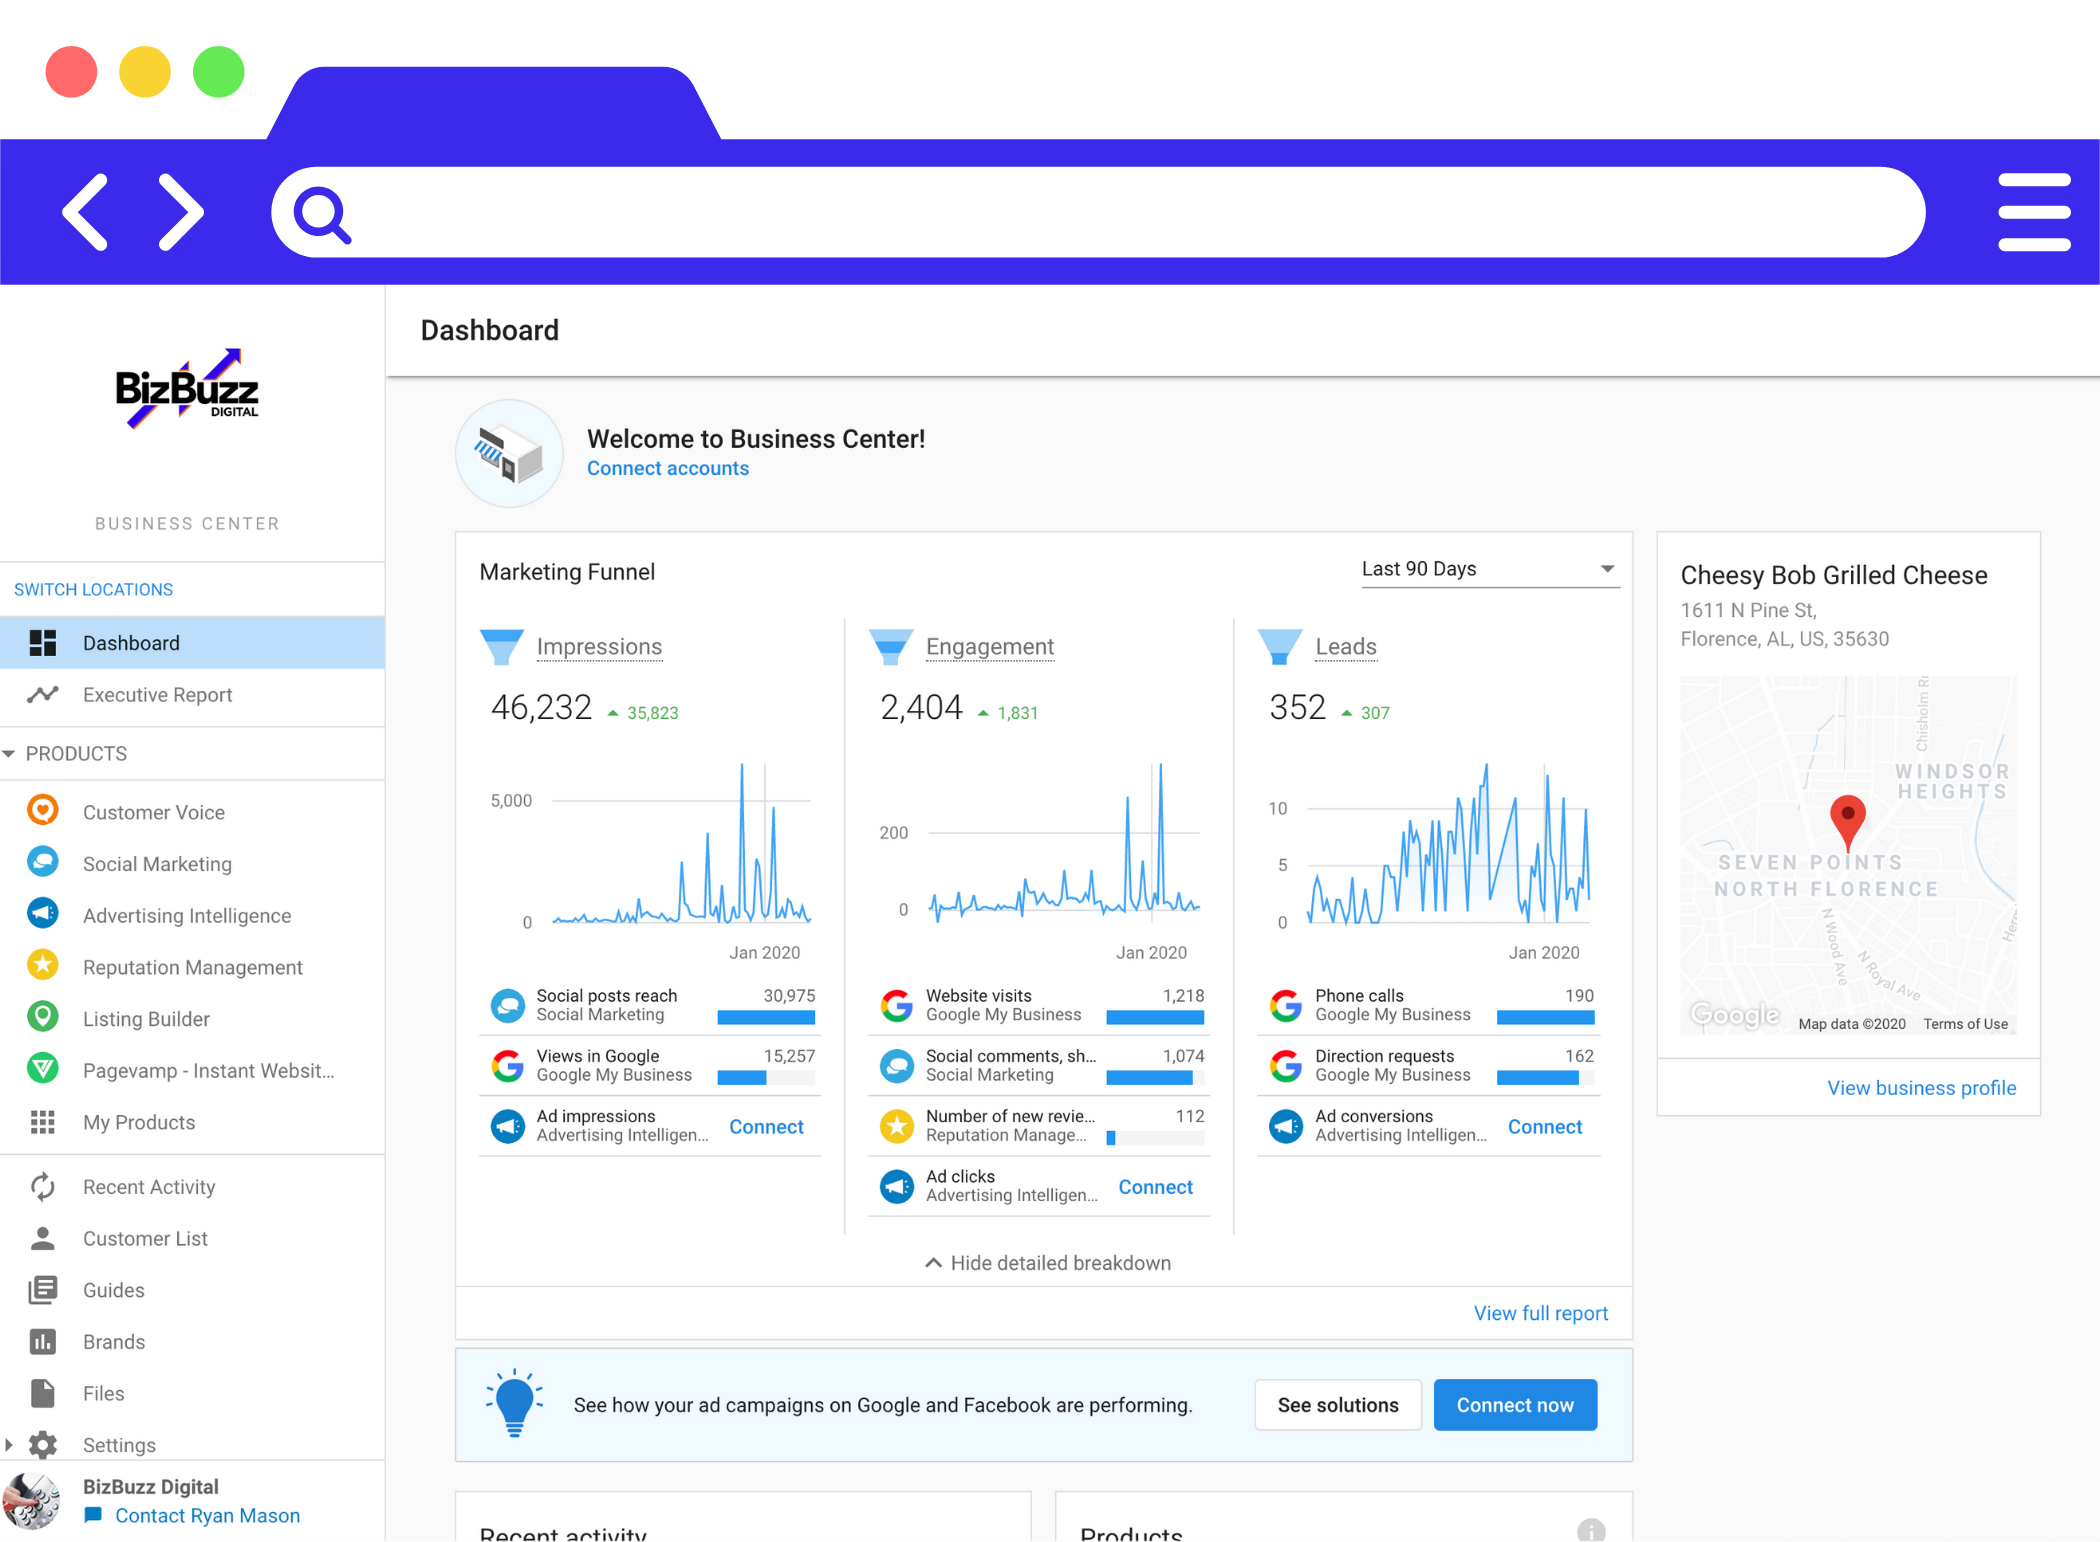Image resolution: width=2100 pixels, height=1542 pixels.
Task: Click the Social posts reach progress bar
Action: click(766, 1018)
